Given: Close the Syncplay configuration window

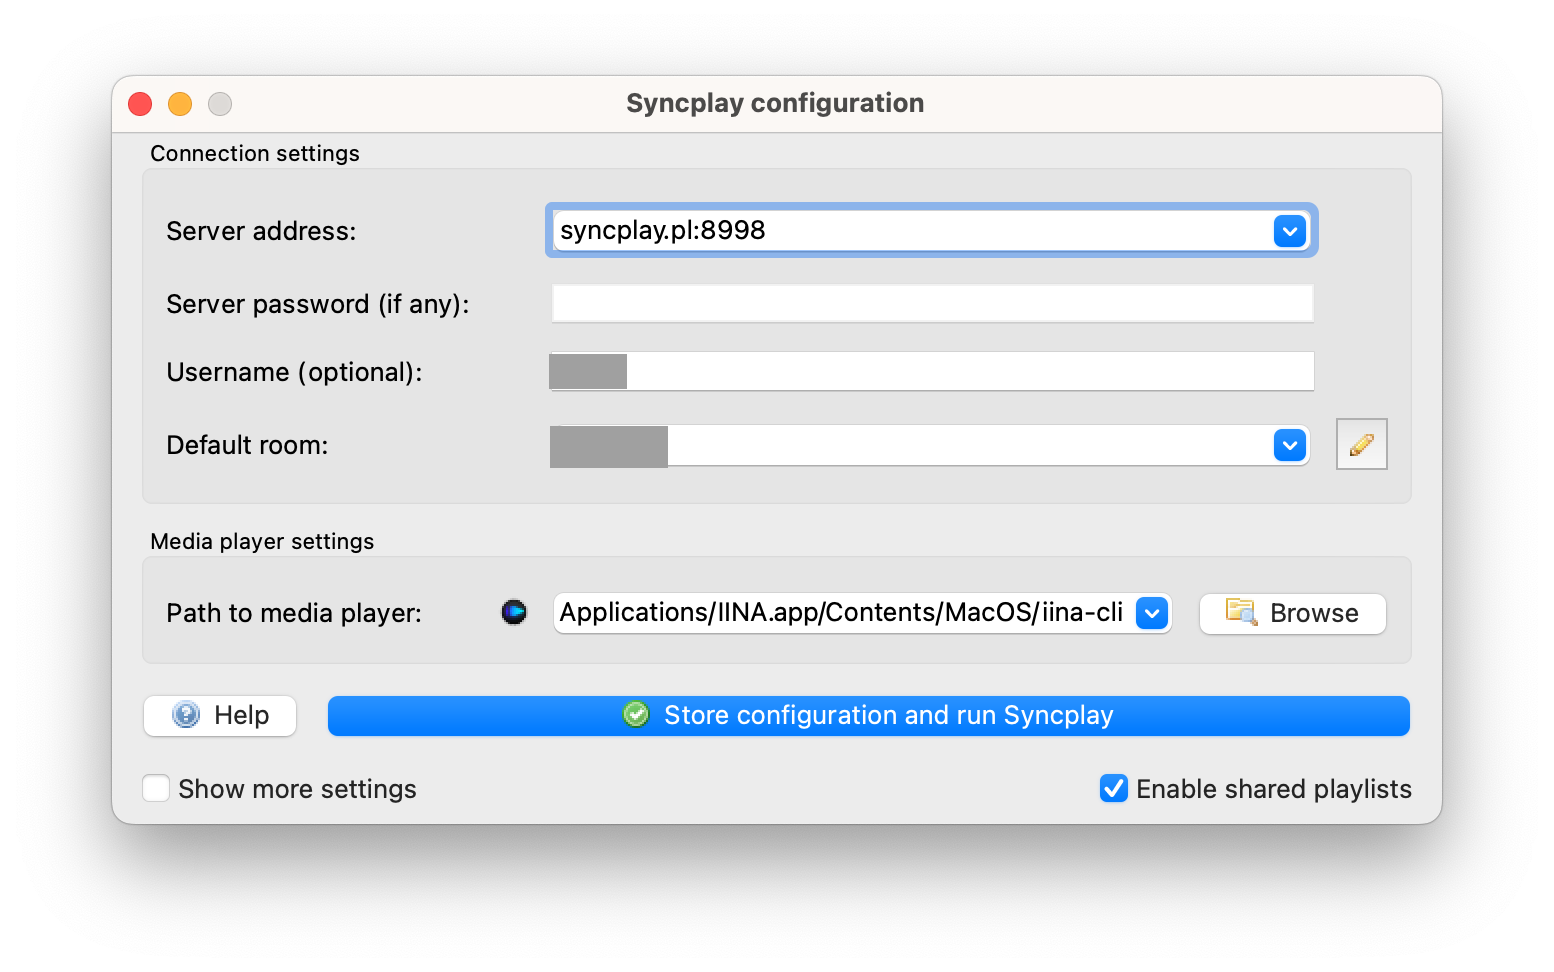Looking at the screenshot, I should click(140, 104).
